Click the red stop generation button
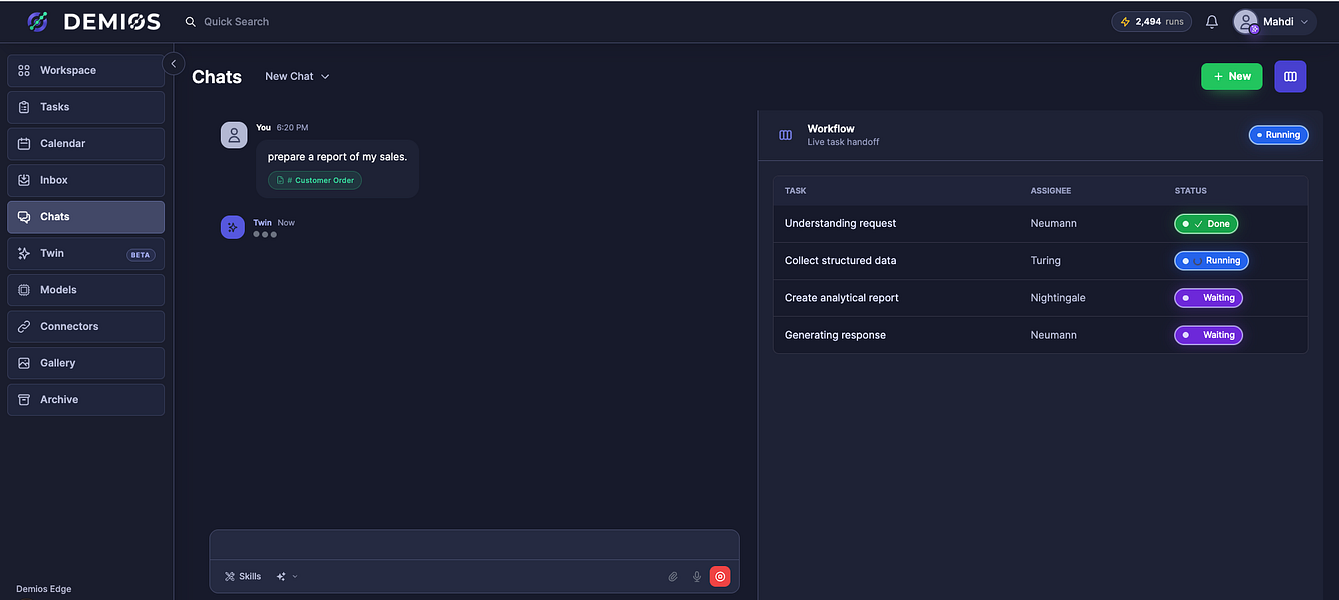Screen dimensions: 1339x600 pyautogui.click(x=720, y=576)
